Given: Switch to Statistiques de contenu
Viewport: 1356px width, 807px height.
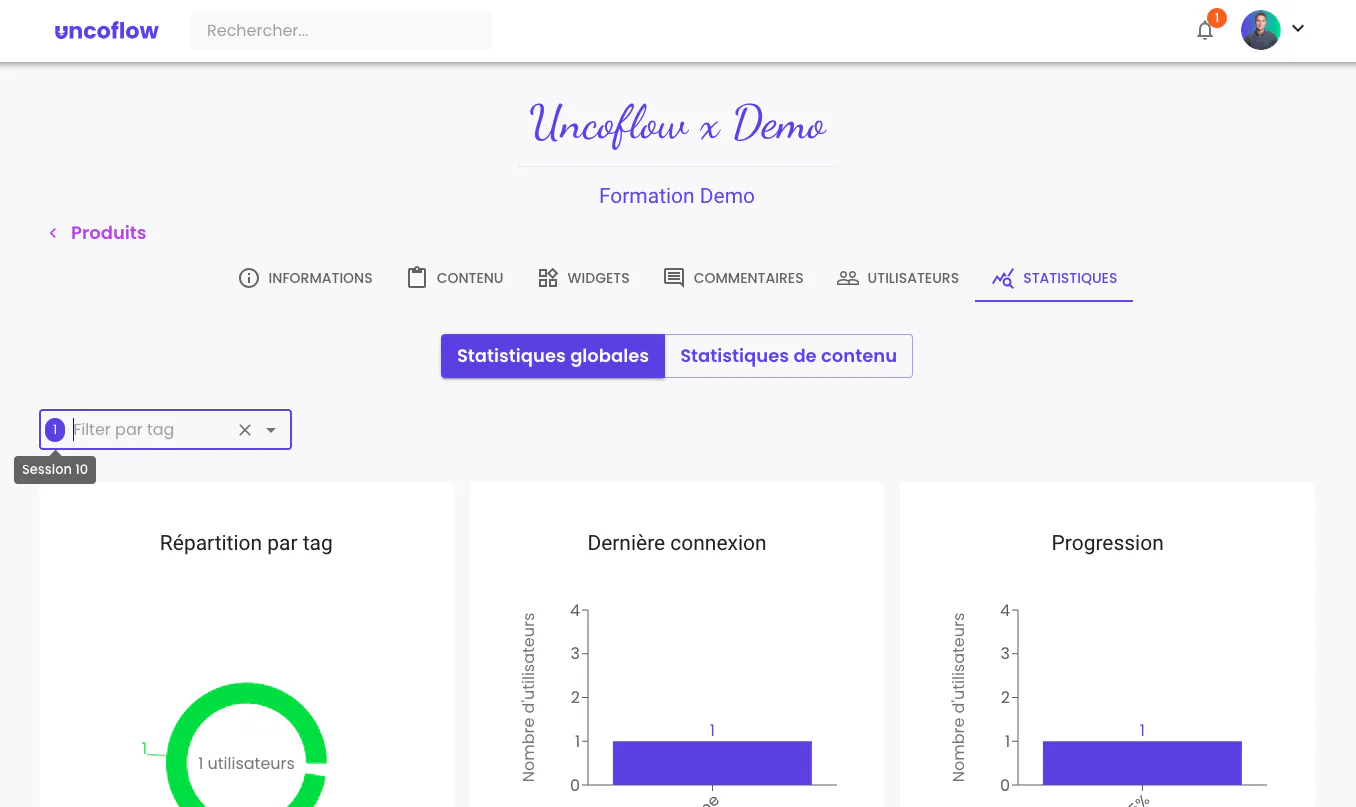Looking at the screenshot, I should click(x=788, y=356).
